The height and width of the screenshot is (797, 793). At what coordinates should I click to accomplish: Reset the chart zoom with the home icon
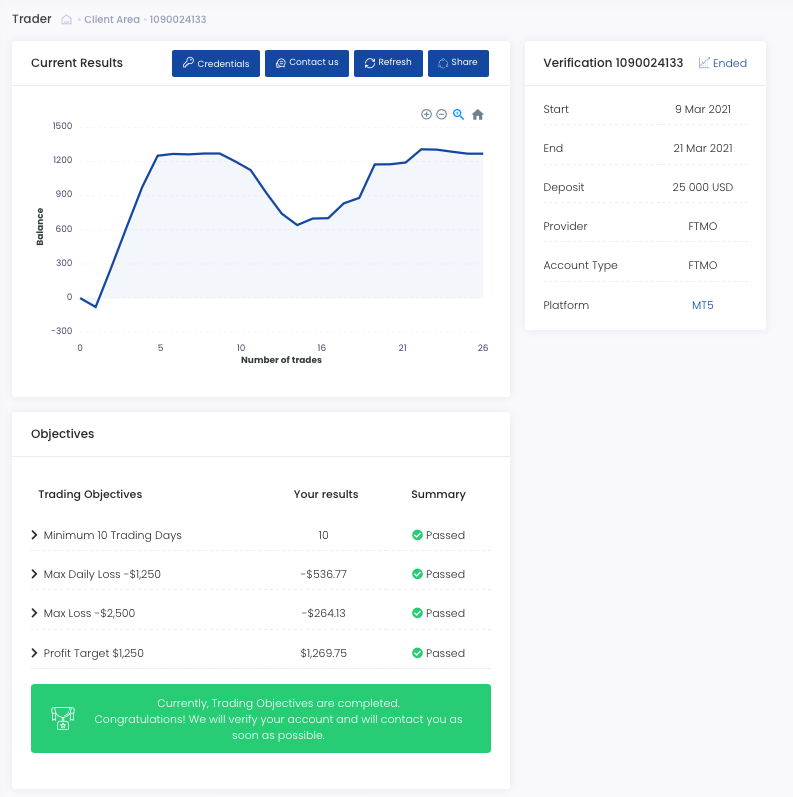point(478,115)
